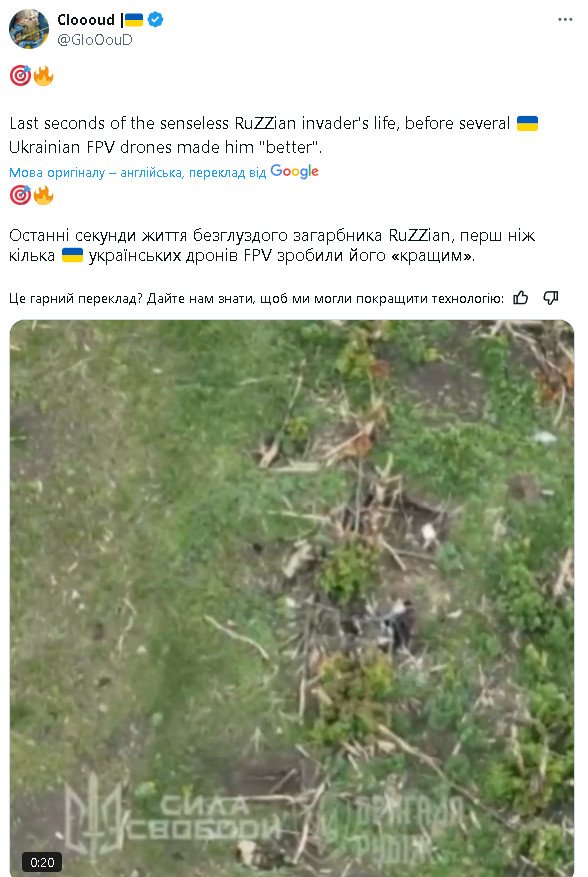Click the thumbs-up translation feedback icon
Screen dimensions: 588x877
(521, 298)
